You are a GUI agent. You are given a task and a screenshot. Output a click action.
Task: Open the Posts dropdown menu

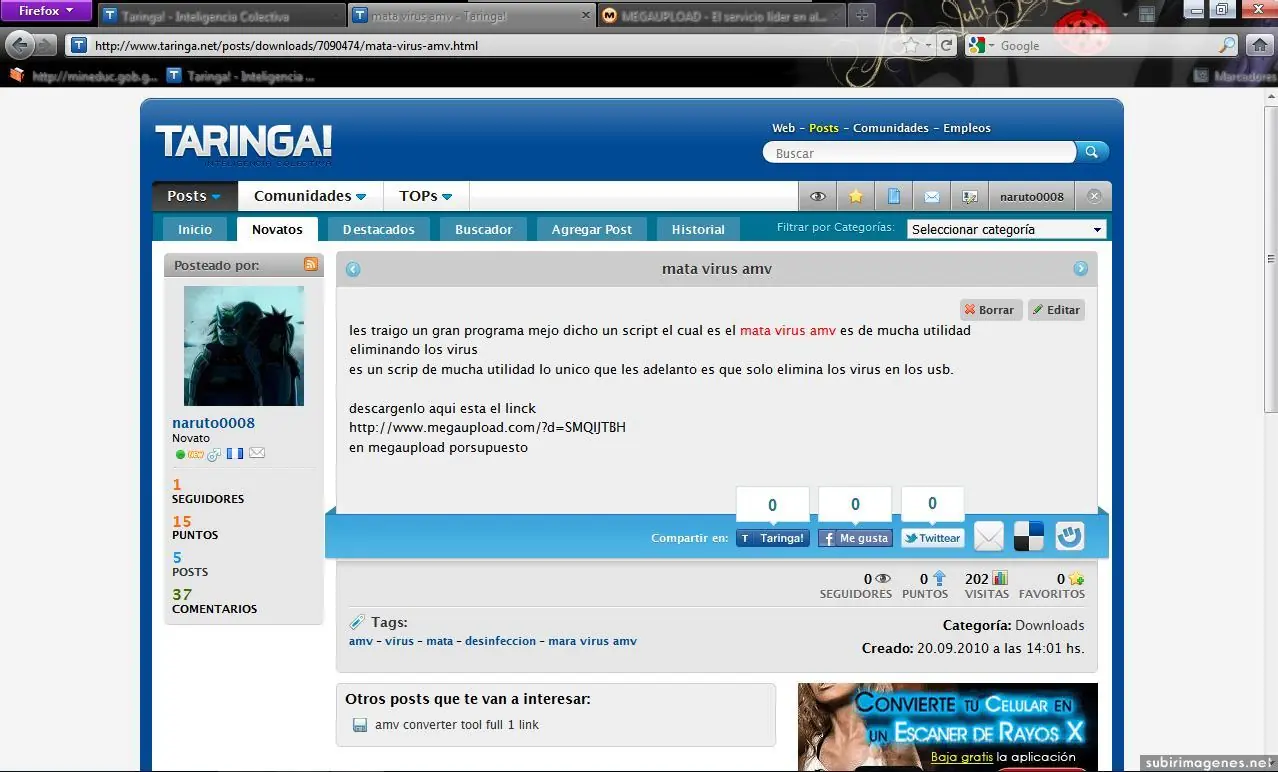click(194, 196)
